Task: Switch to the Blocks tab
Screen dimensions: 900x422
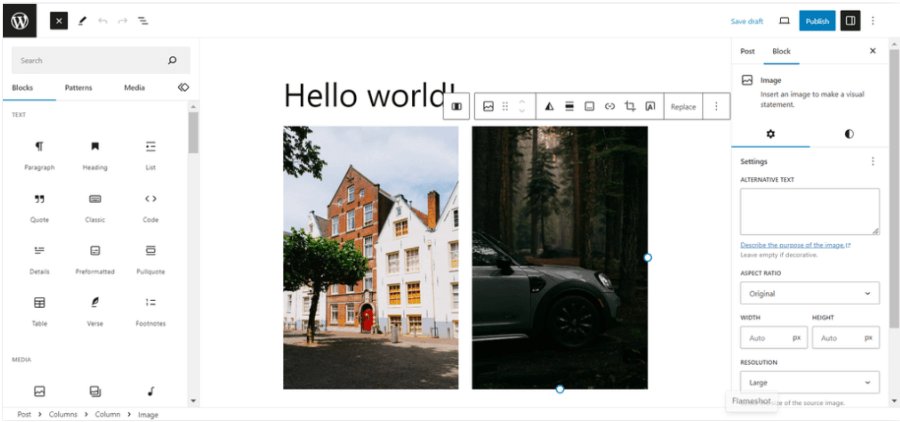Action: coord(22,88)
